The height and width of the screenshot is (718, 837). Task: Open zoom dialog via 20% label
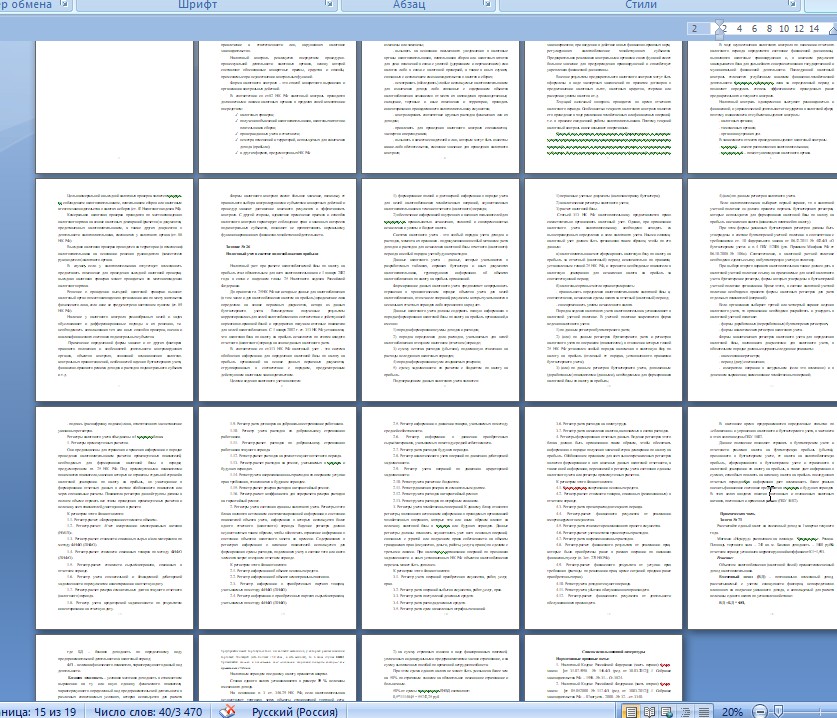point(734,711)
